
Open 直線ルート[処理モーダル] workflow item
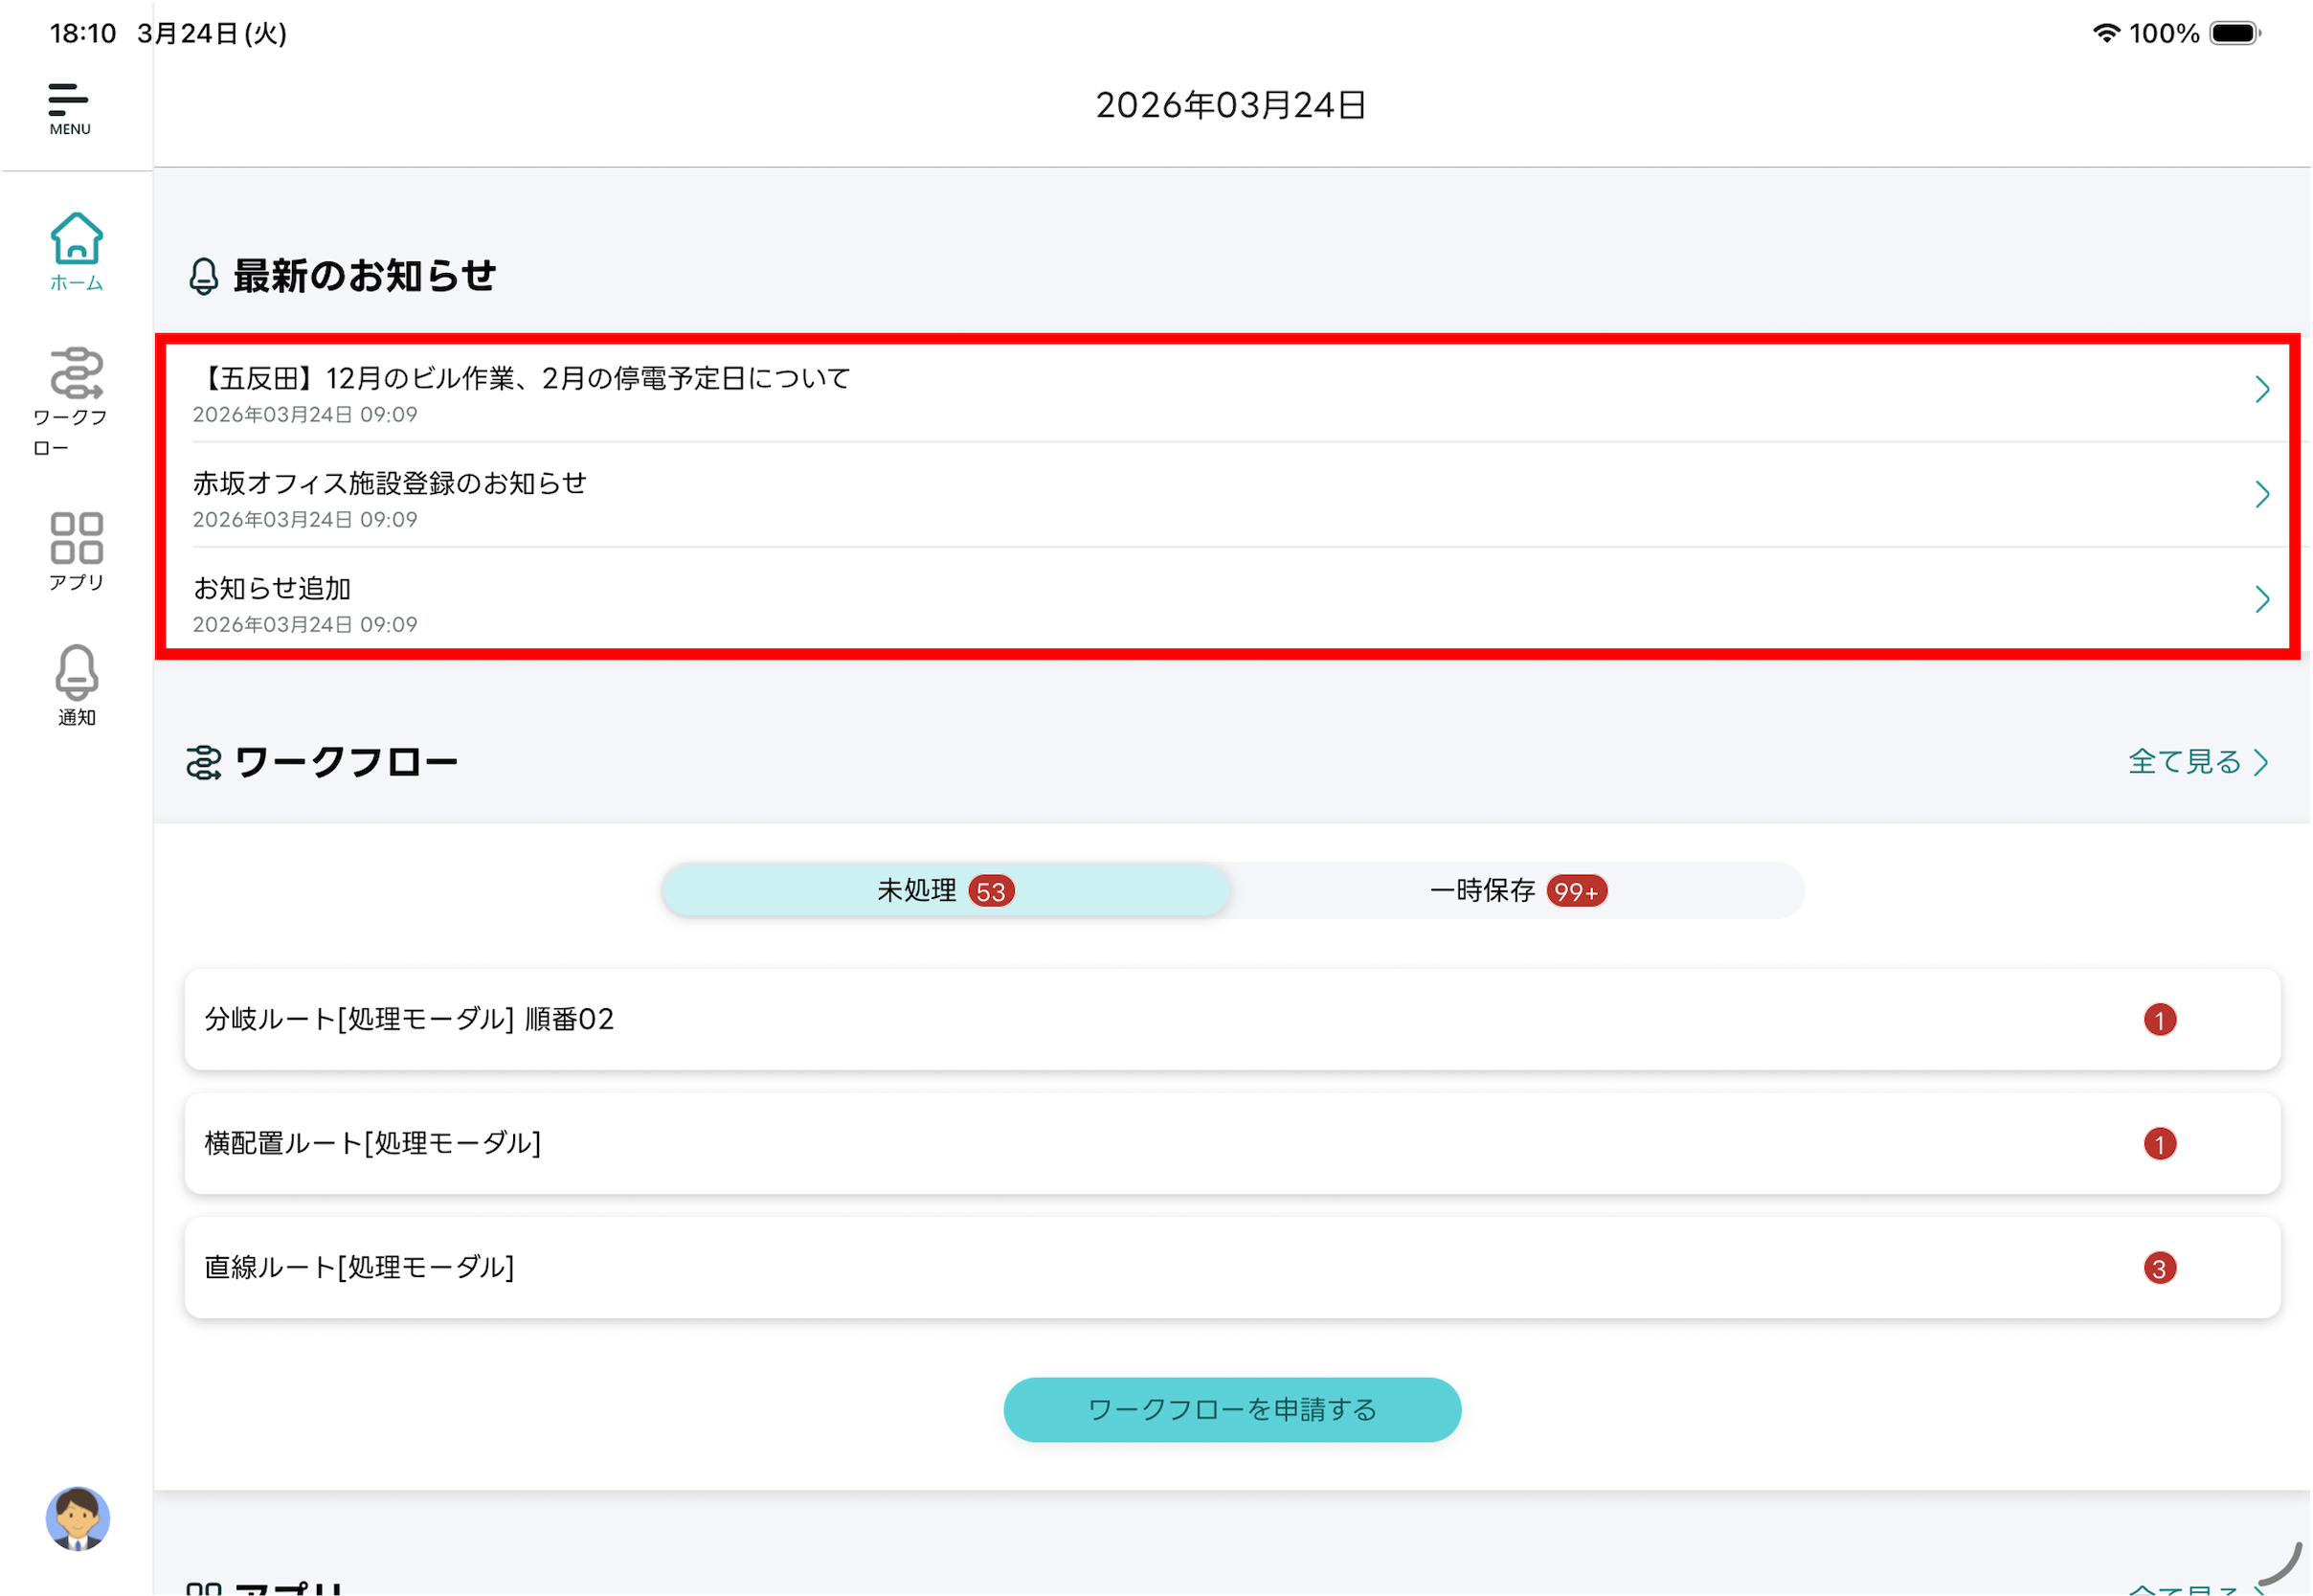pyautogui.click(x=1232, y=1267)
